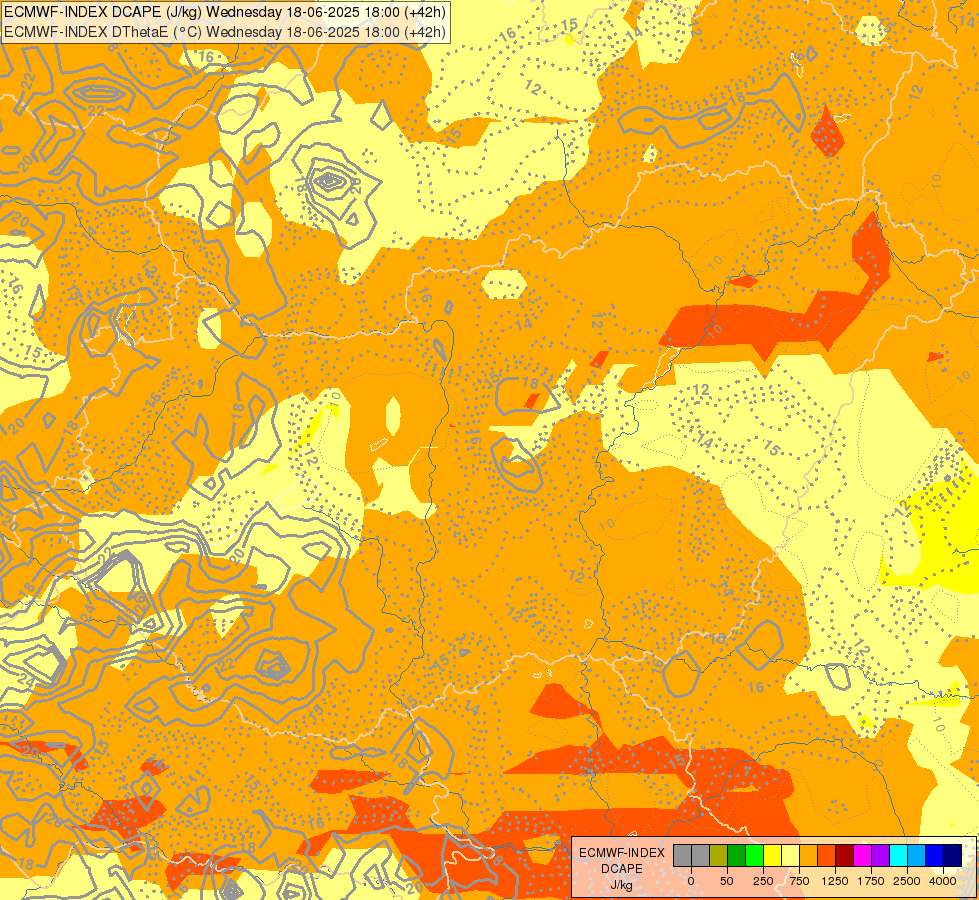This screenshot has height=900, width=979.
Task: Click the legend scale value 750
Action: [799, 881]
